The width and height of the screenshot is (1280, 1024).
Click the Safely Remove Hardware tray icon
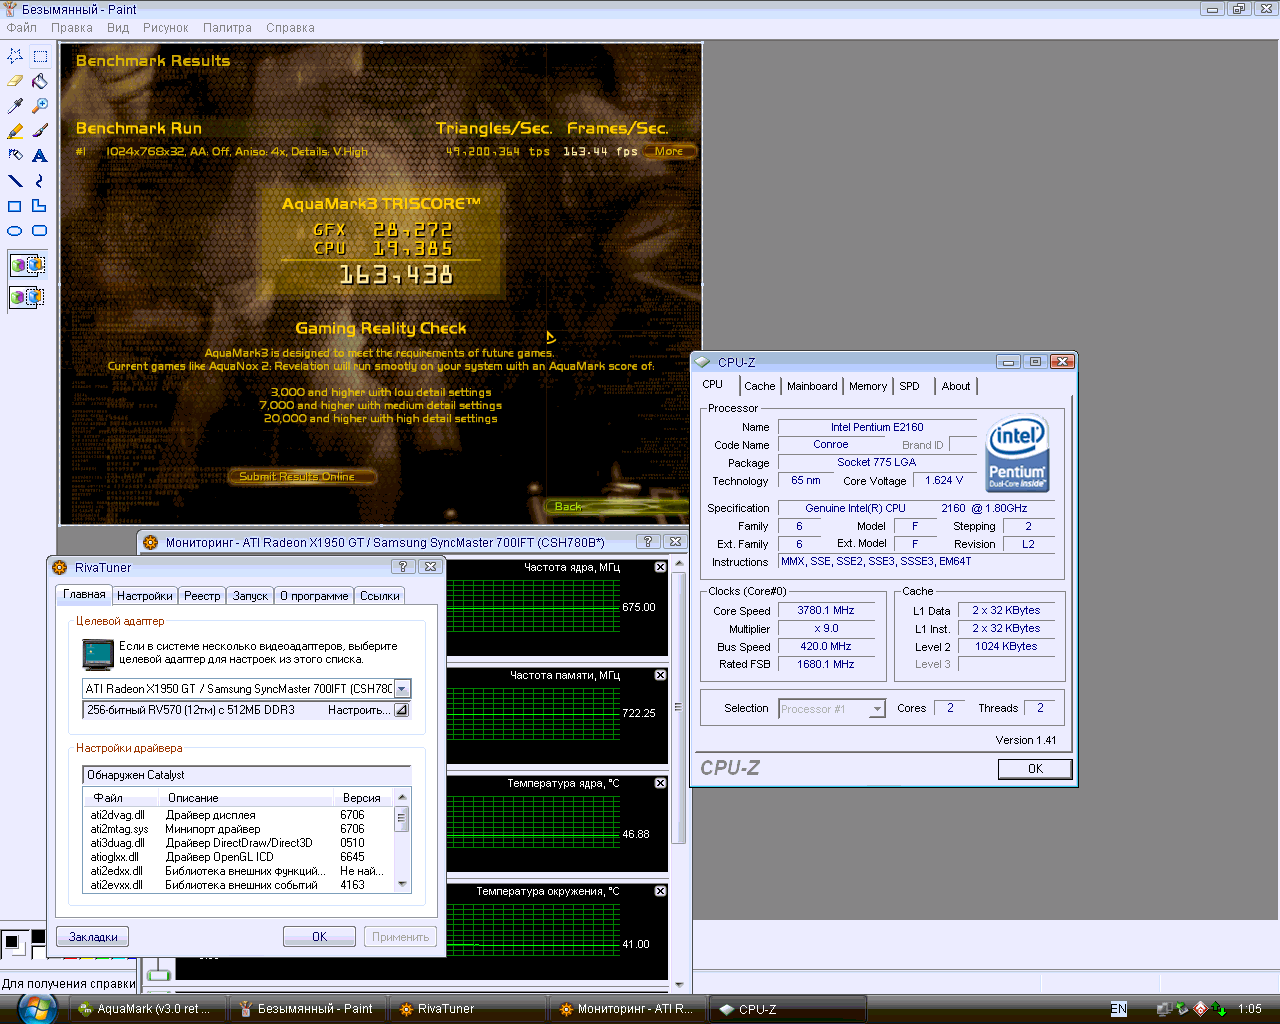click(1182, 1009)
